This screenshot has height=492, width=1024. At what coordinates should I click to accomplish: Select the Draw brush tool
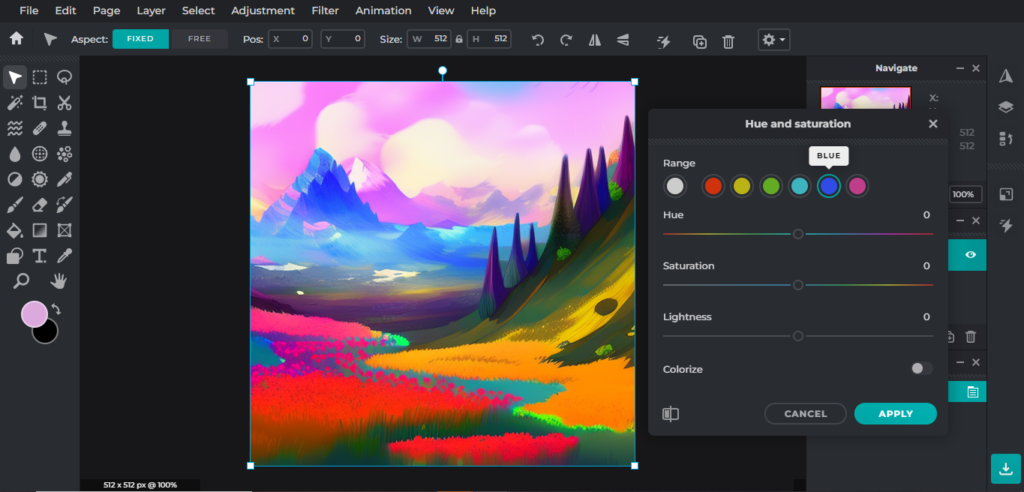(15, 205)
